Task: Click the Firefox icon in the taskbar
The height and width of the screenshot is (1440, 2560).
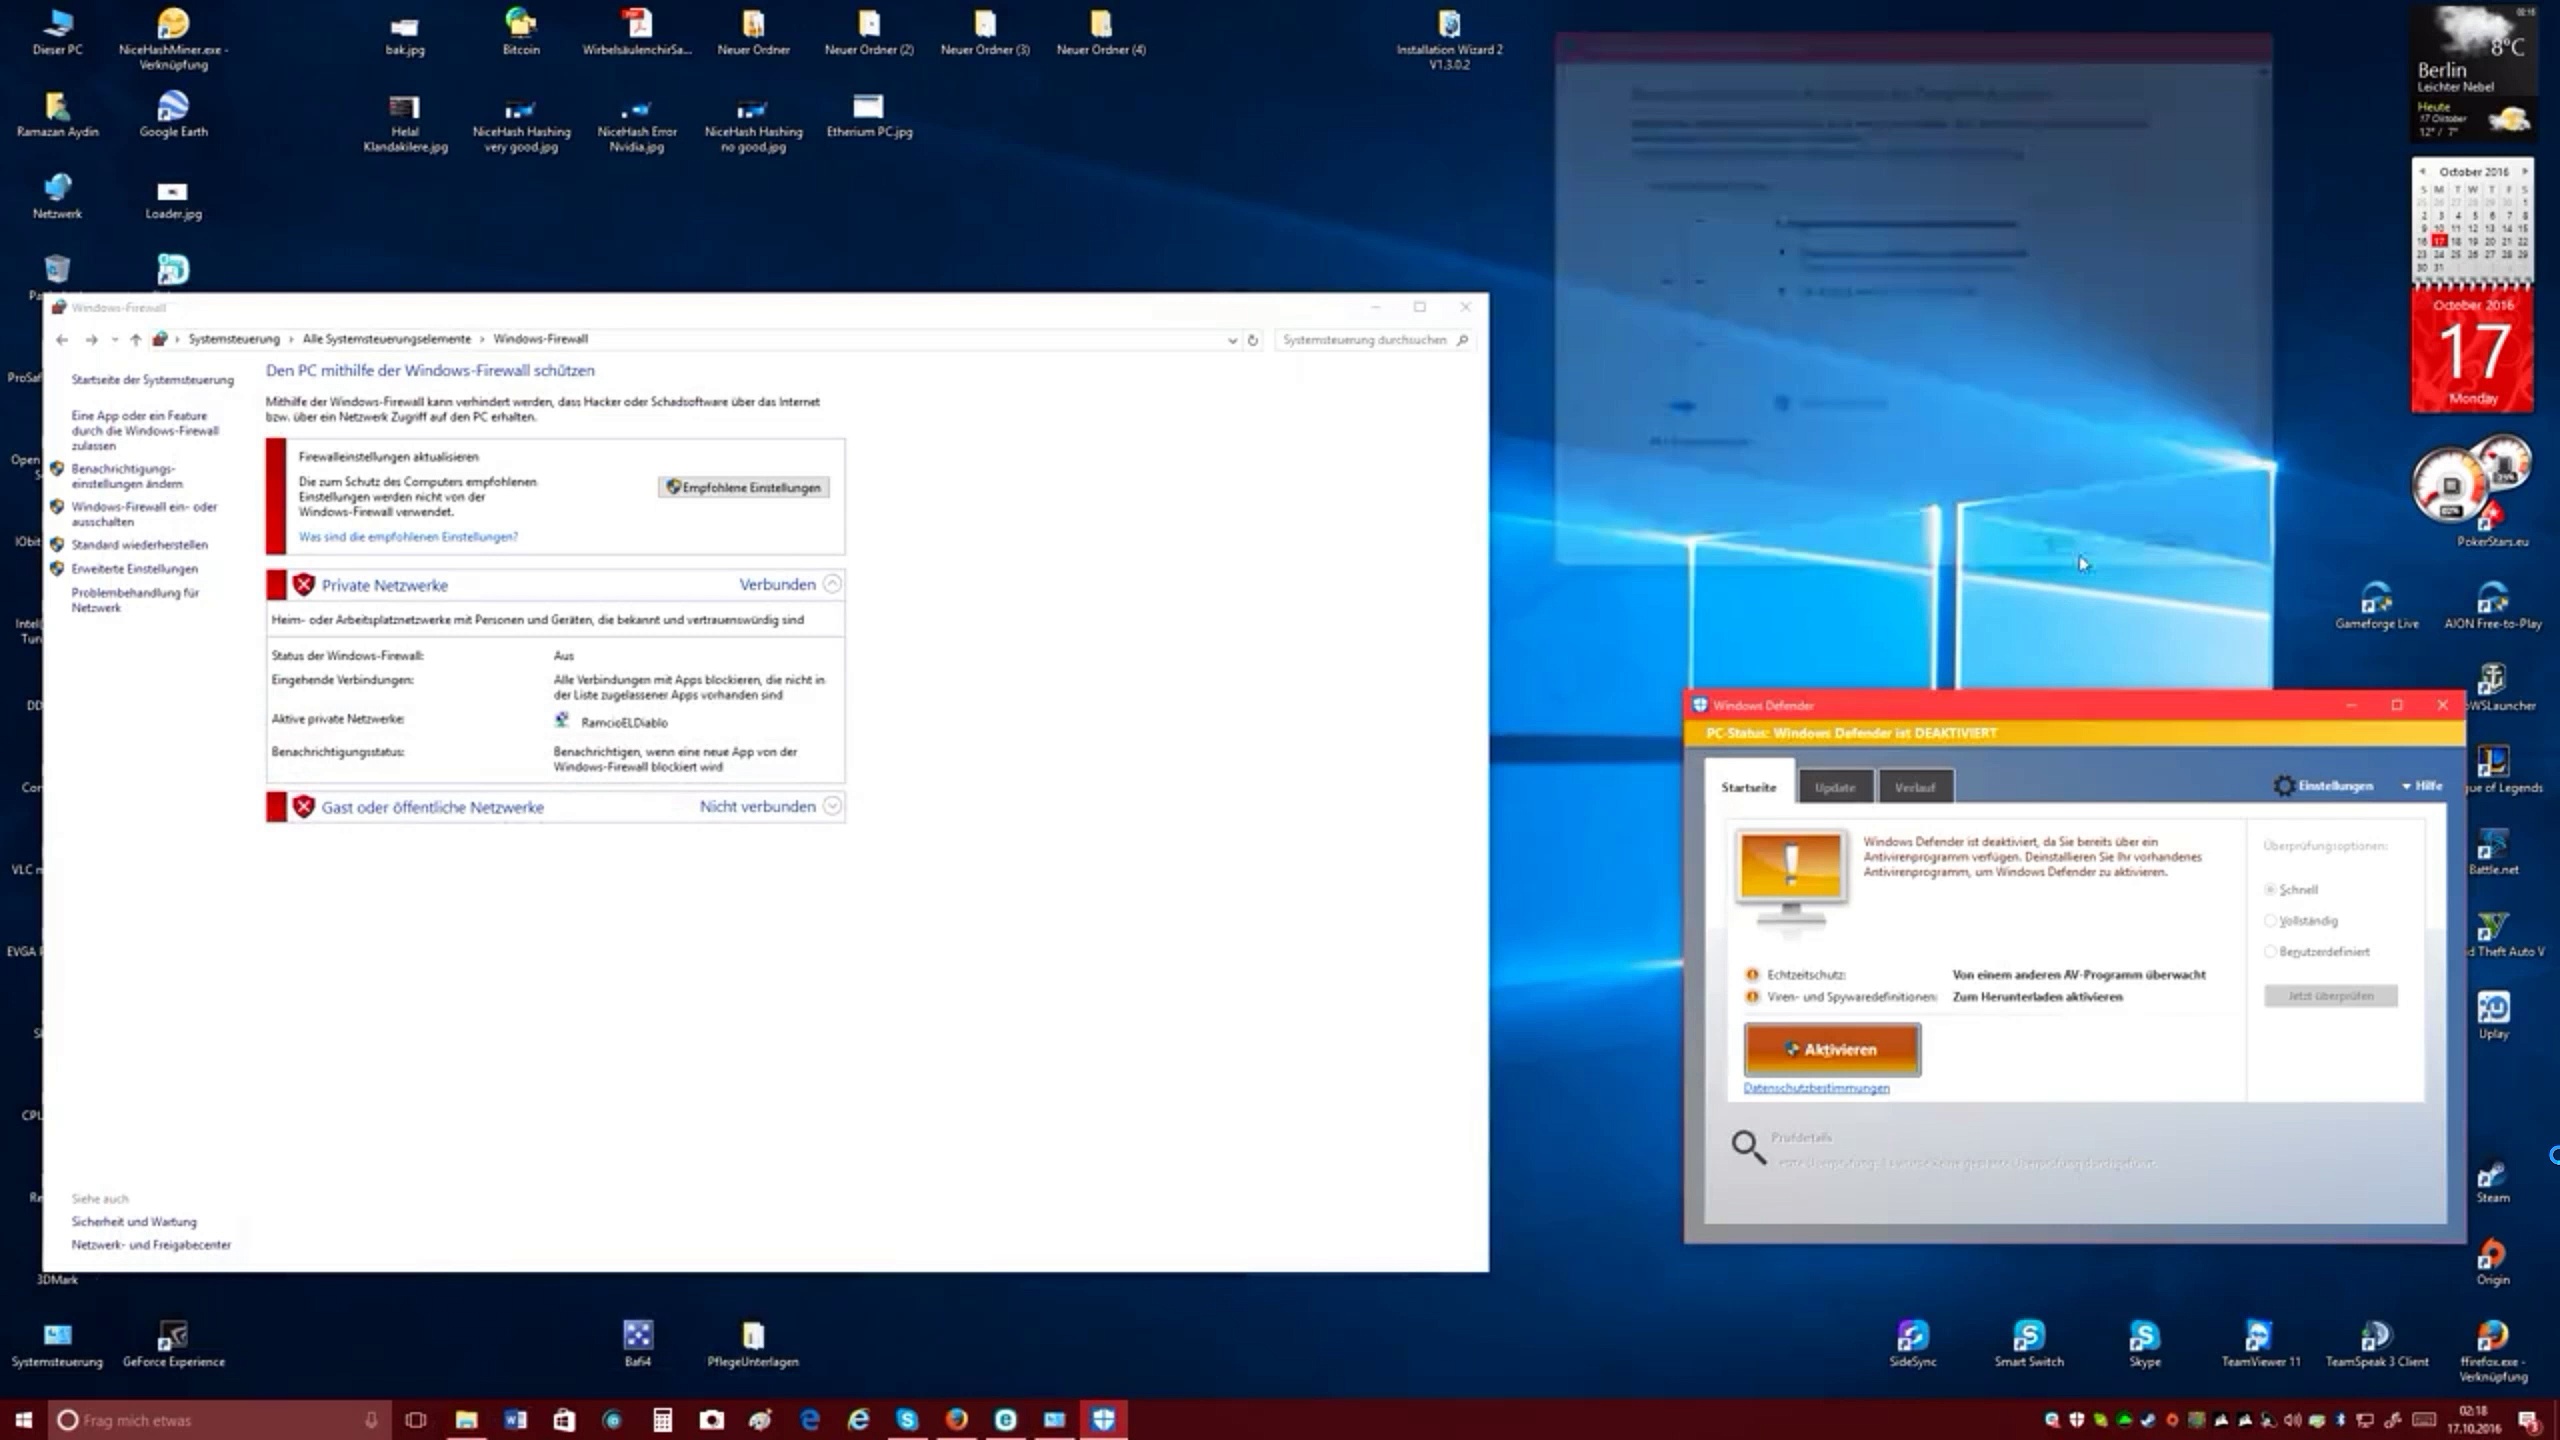Action: (x=956, y=1420)
